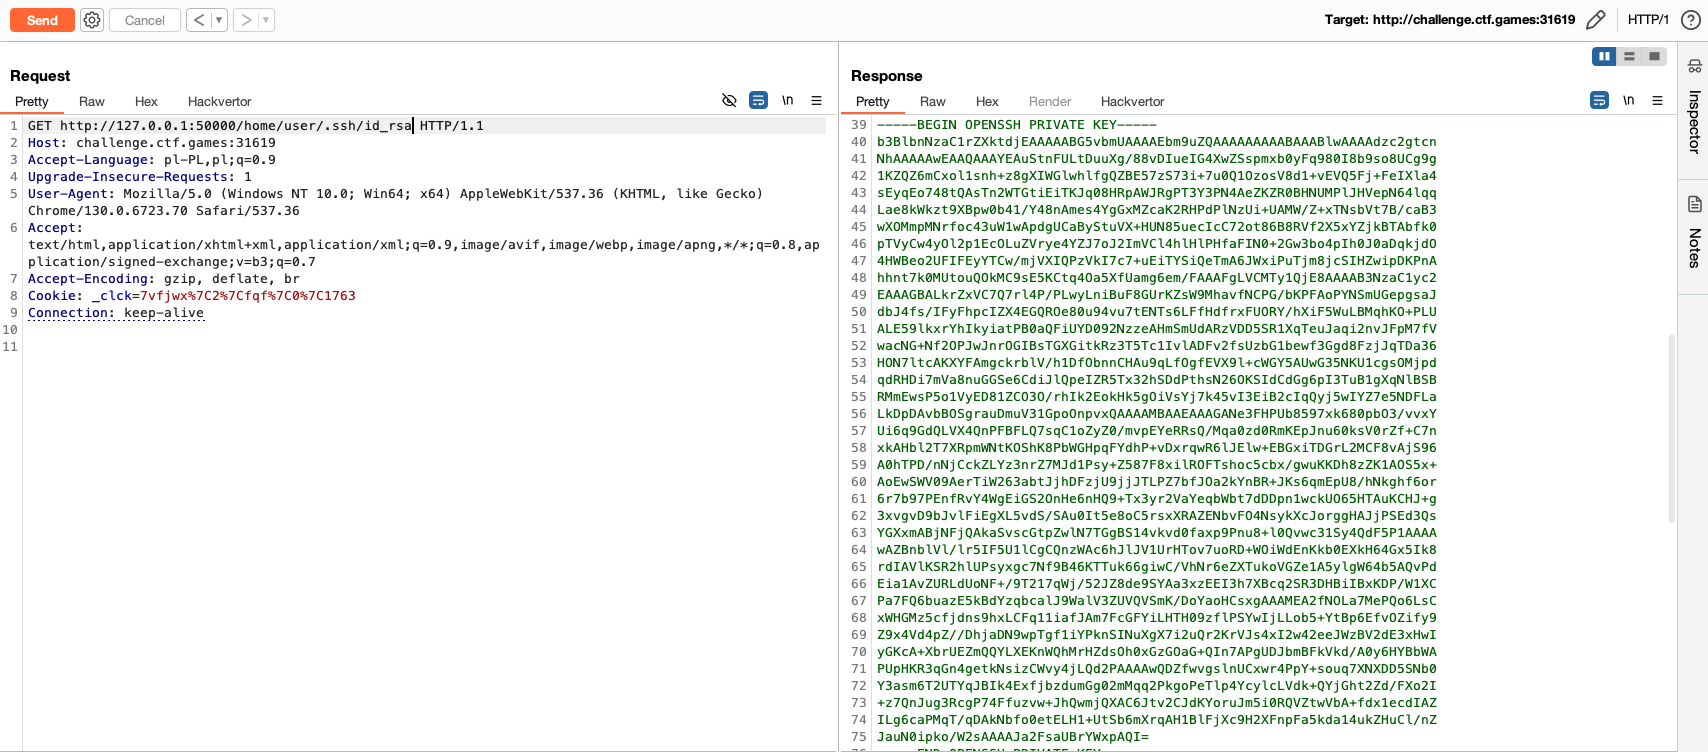Edit the target with the pencil icon

(1596, 20)
